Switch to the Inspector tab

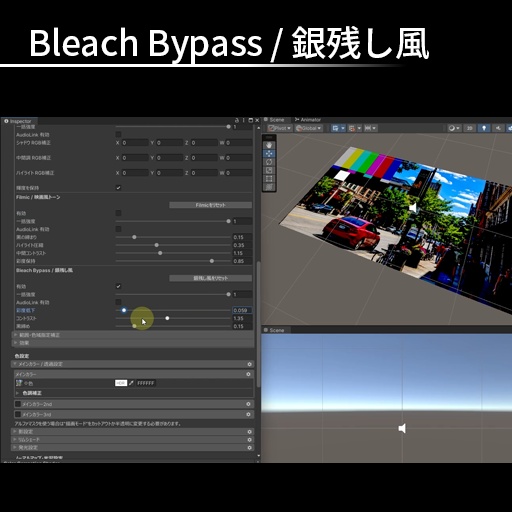pyautogui.click(x=18, y=121)
